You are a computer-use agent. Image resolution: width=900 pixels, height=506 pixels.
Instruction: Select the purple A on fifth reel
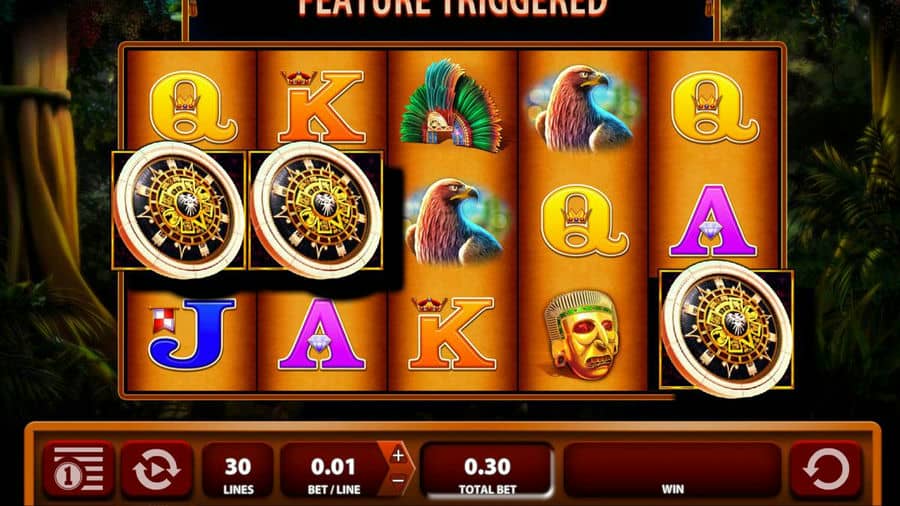[x=712, y=221]
